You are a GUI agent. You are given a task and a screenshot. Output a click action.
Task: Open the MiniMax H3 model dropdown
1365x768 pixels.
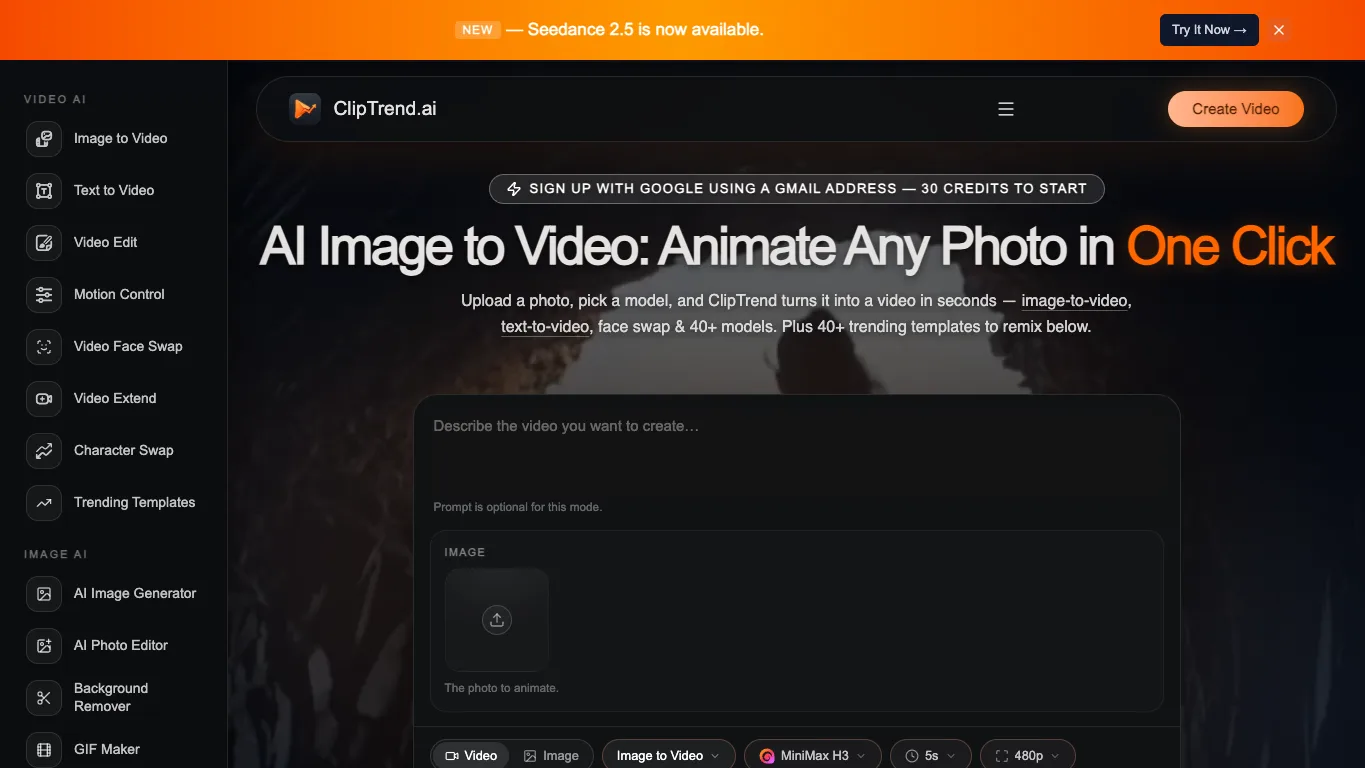point(813,756)
